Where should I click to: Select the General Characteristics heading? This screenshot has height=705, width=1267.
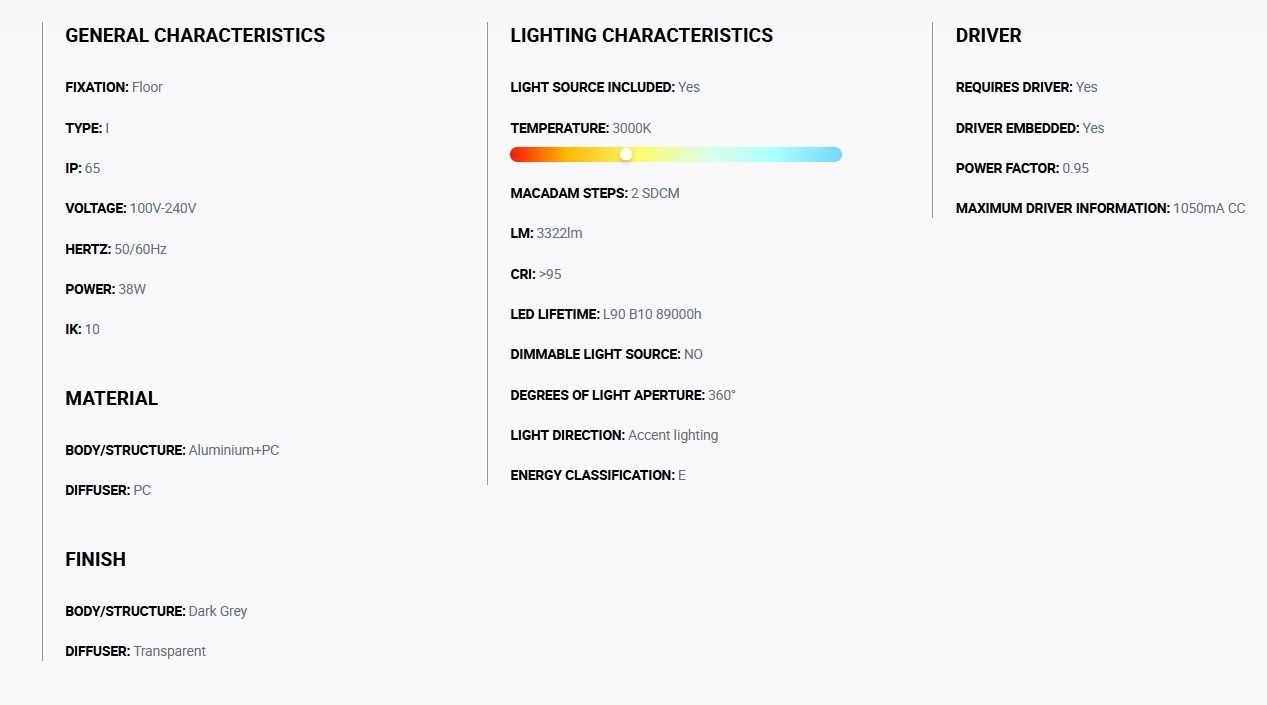(195, 35)
